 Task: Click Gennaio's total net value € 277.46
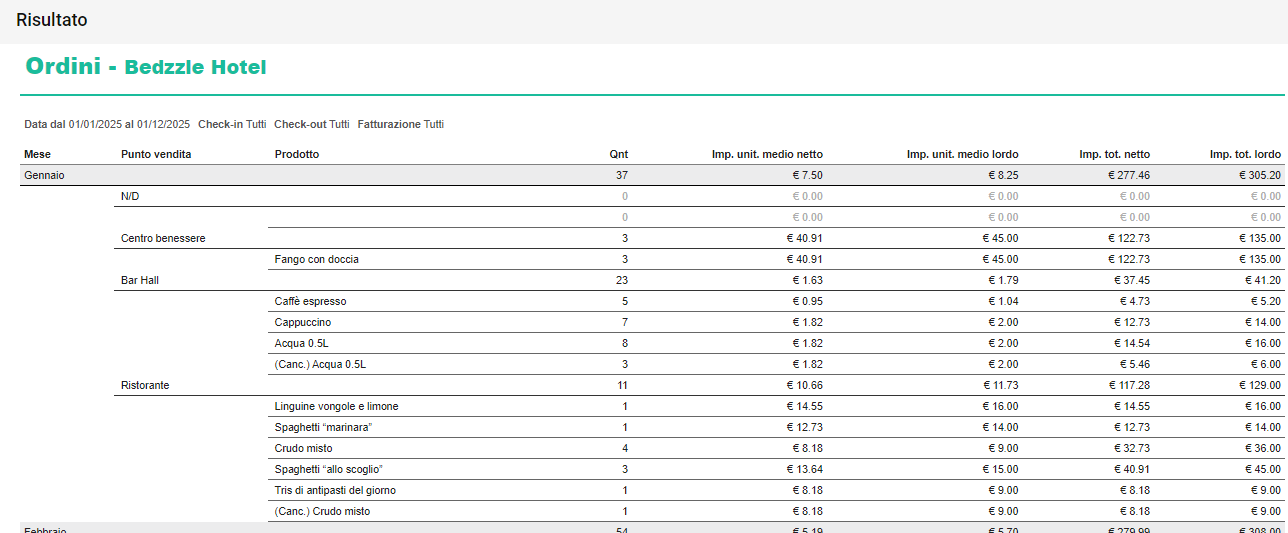[1129, 175]
